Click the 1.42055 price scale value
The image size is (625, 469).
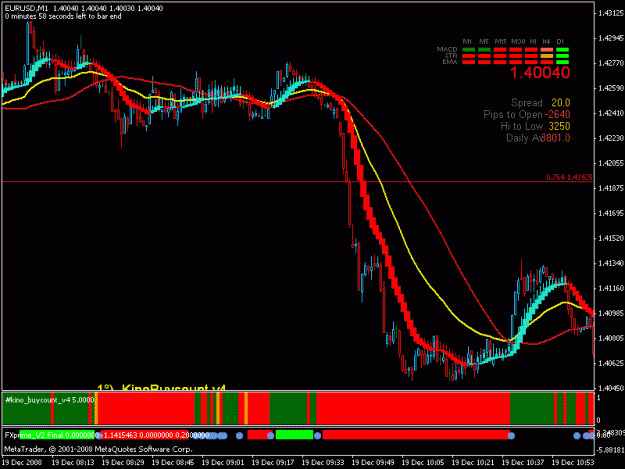(610, 163)
